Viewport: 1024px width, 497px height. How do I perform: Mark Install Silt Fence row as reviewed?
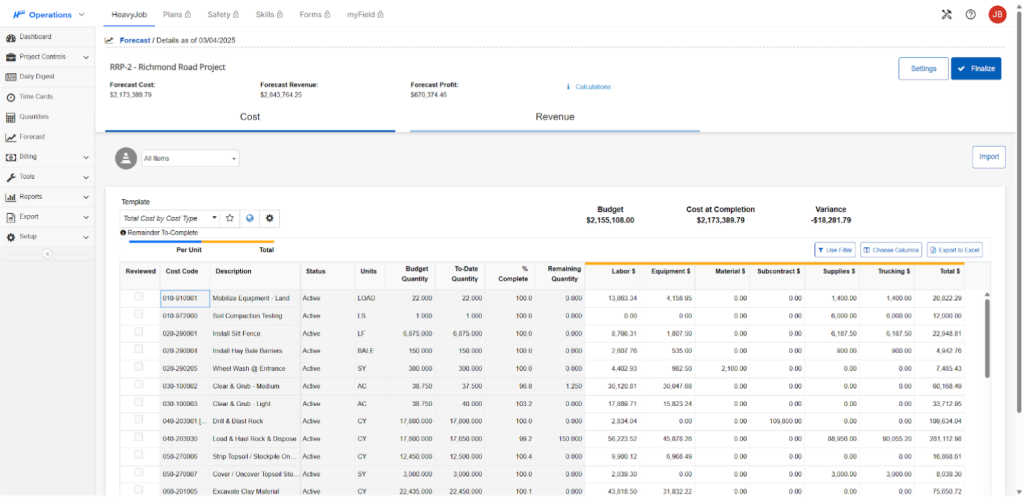pos(138,332)
